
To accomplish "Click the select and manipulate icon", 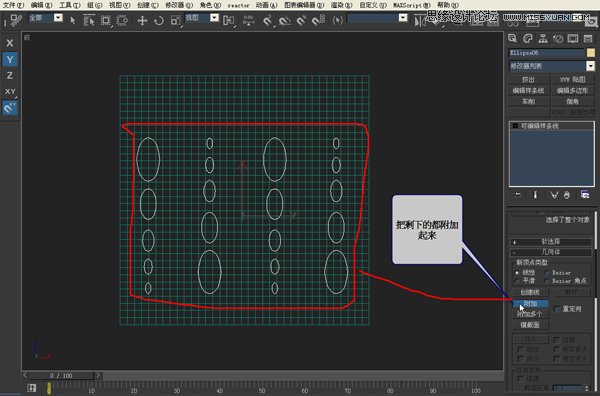I will pos(248,20).
